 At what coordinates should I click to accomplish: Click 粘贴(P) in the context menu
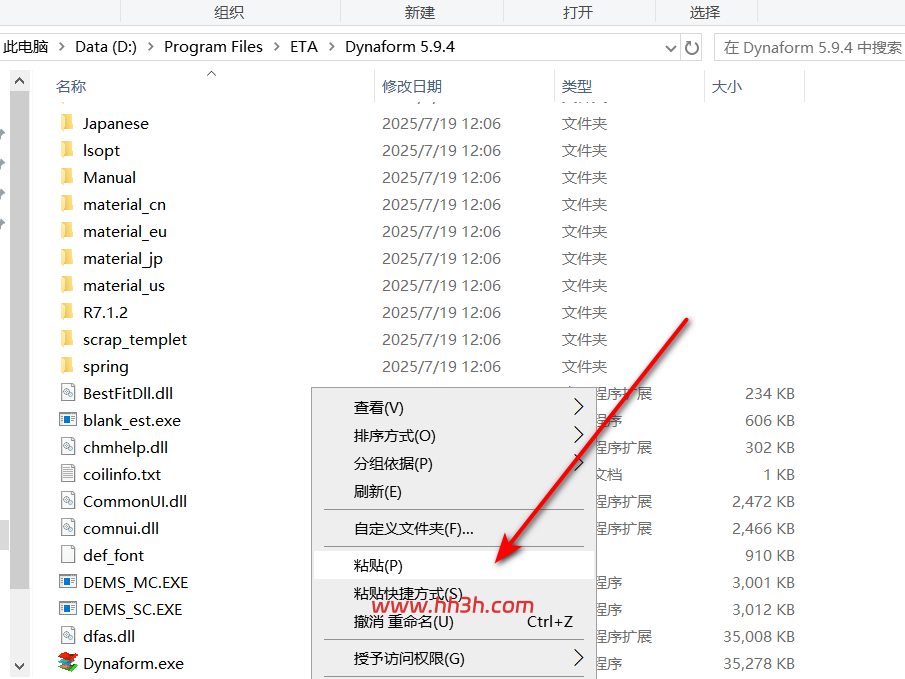(454, 565)
